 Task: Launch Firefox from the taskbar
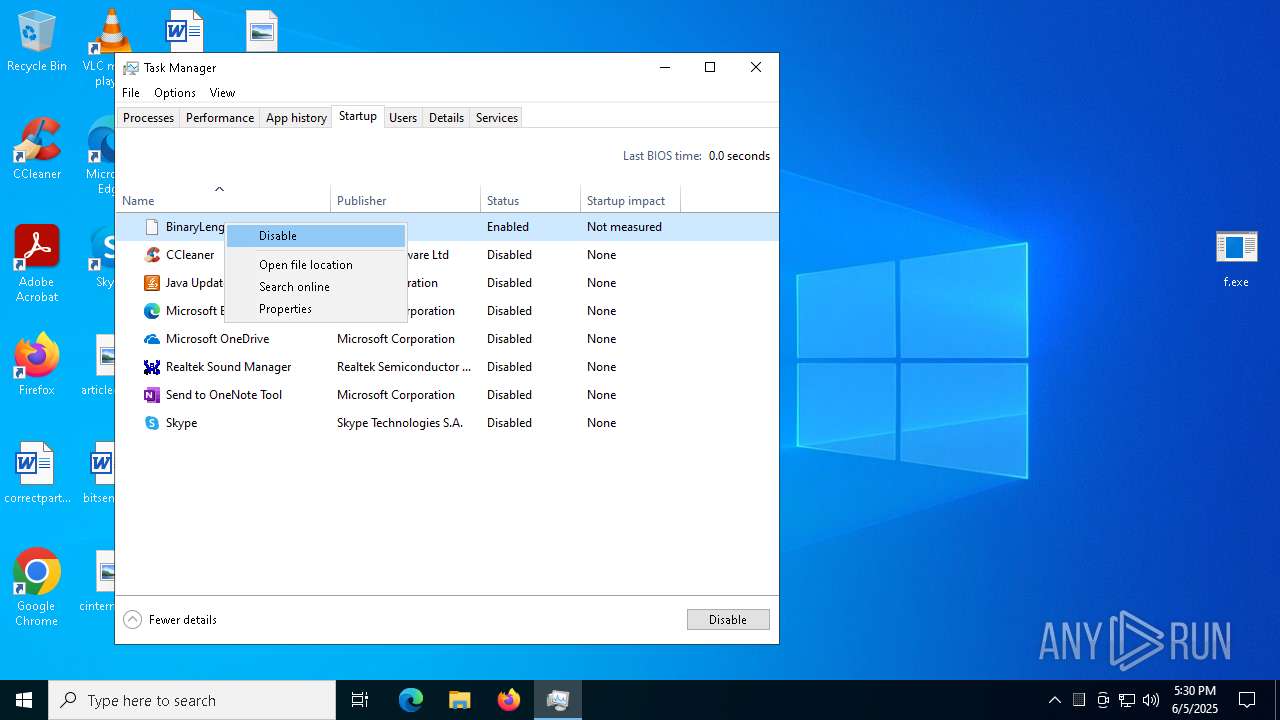(x=509, y=700)
